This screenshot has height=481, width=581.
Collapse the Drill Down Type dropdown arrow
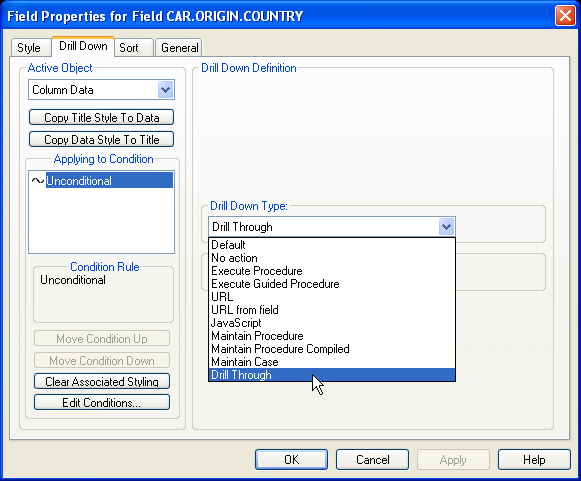pyautogui.click(x=446, y=226)
